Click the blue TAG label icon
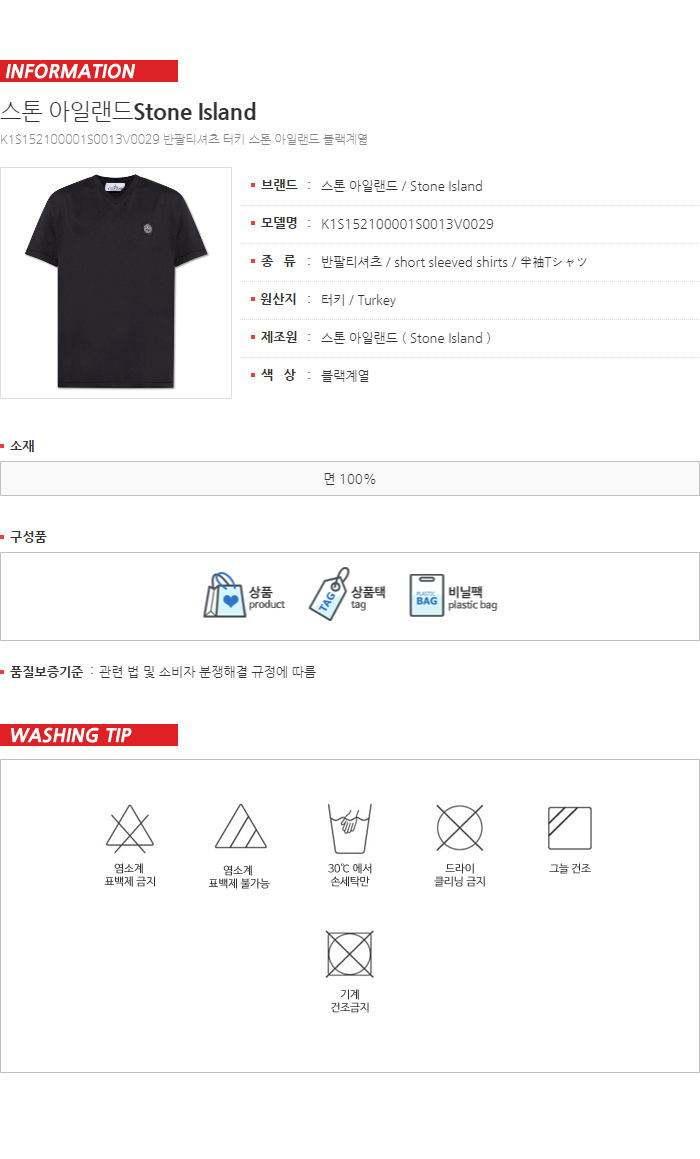The height and width of the screenshot is (1159, 700). [328, 594]
